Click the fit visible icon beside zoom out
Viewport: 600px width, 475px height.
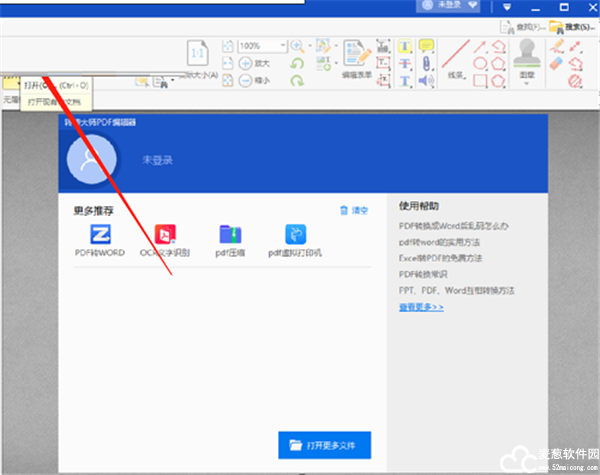pyautogui.click(x=228, y=80)
